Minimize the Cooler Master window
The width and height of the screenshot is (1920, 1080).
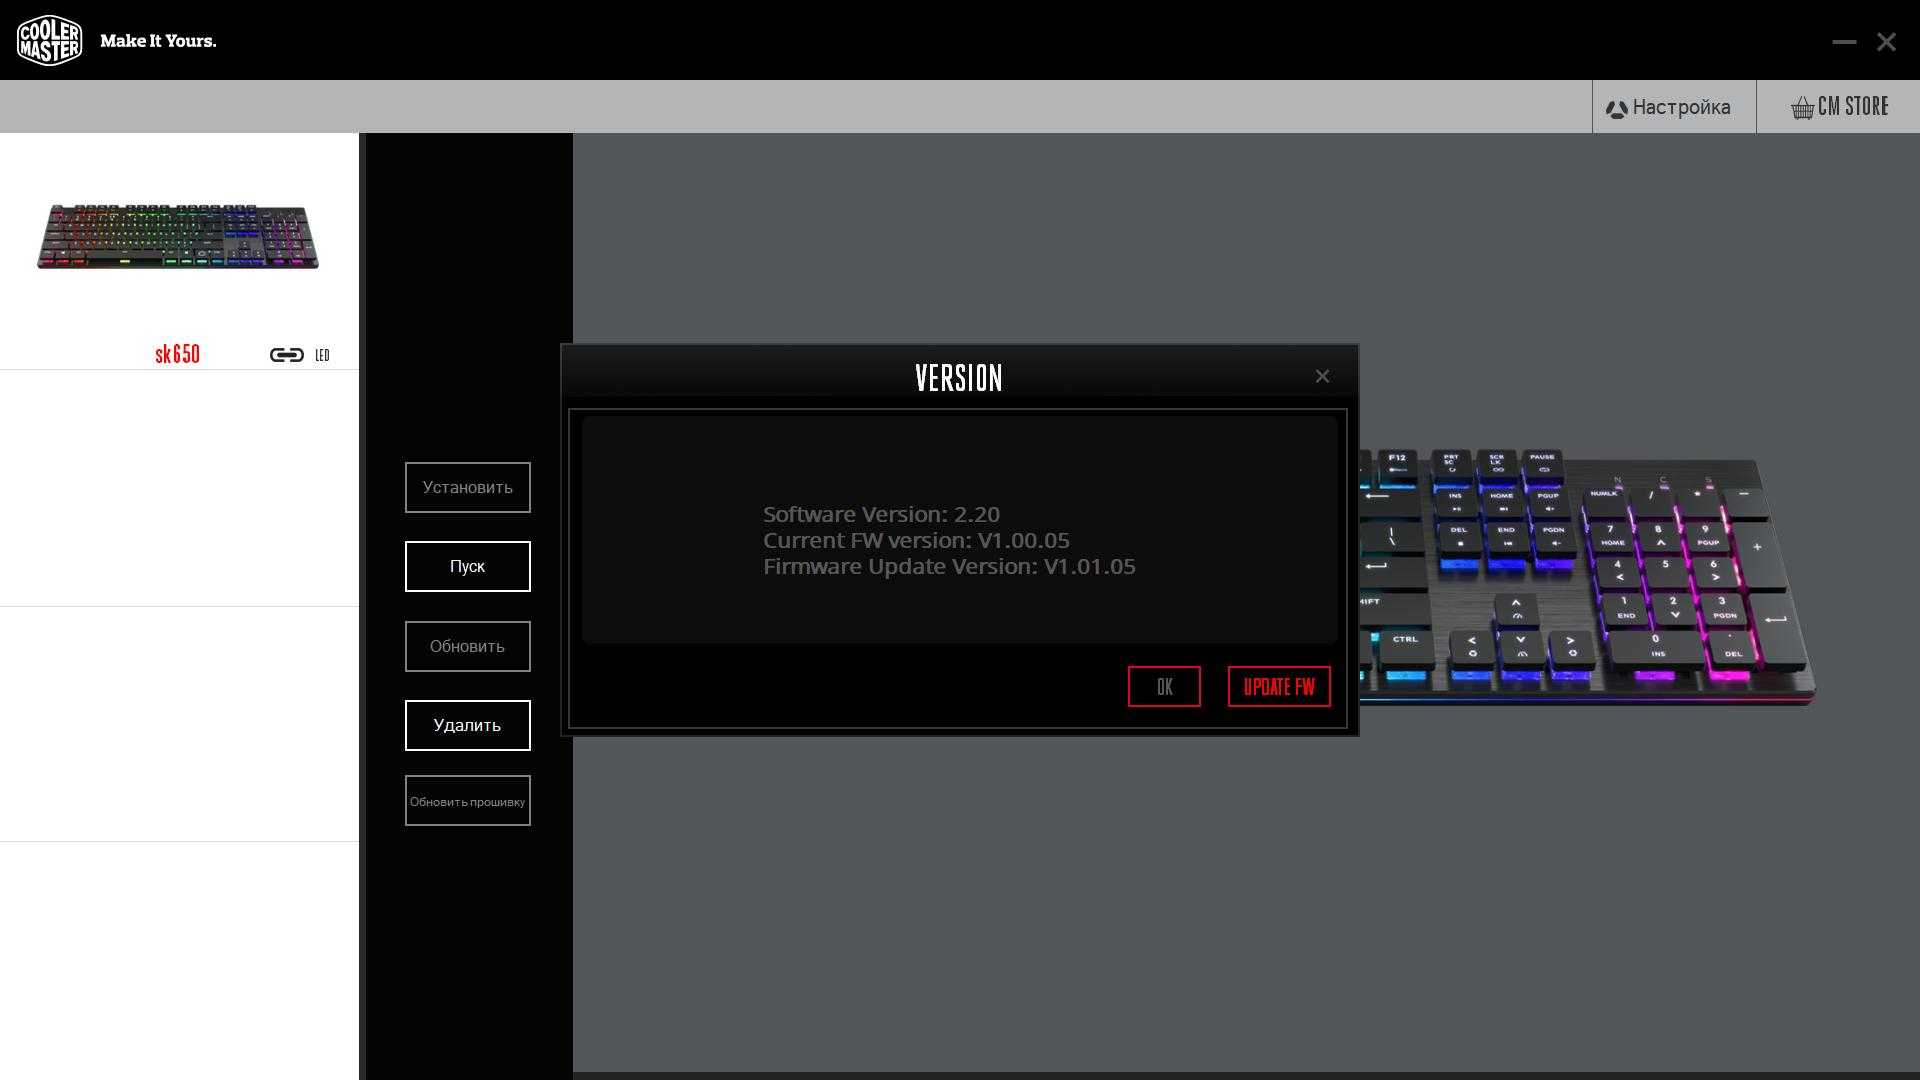[x=1844, y=42]
